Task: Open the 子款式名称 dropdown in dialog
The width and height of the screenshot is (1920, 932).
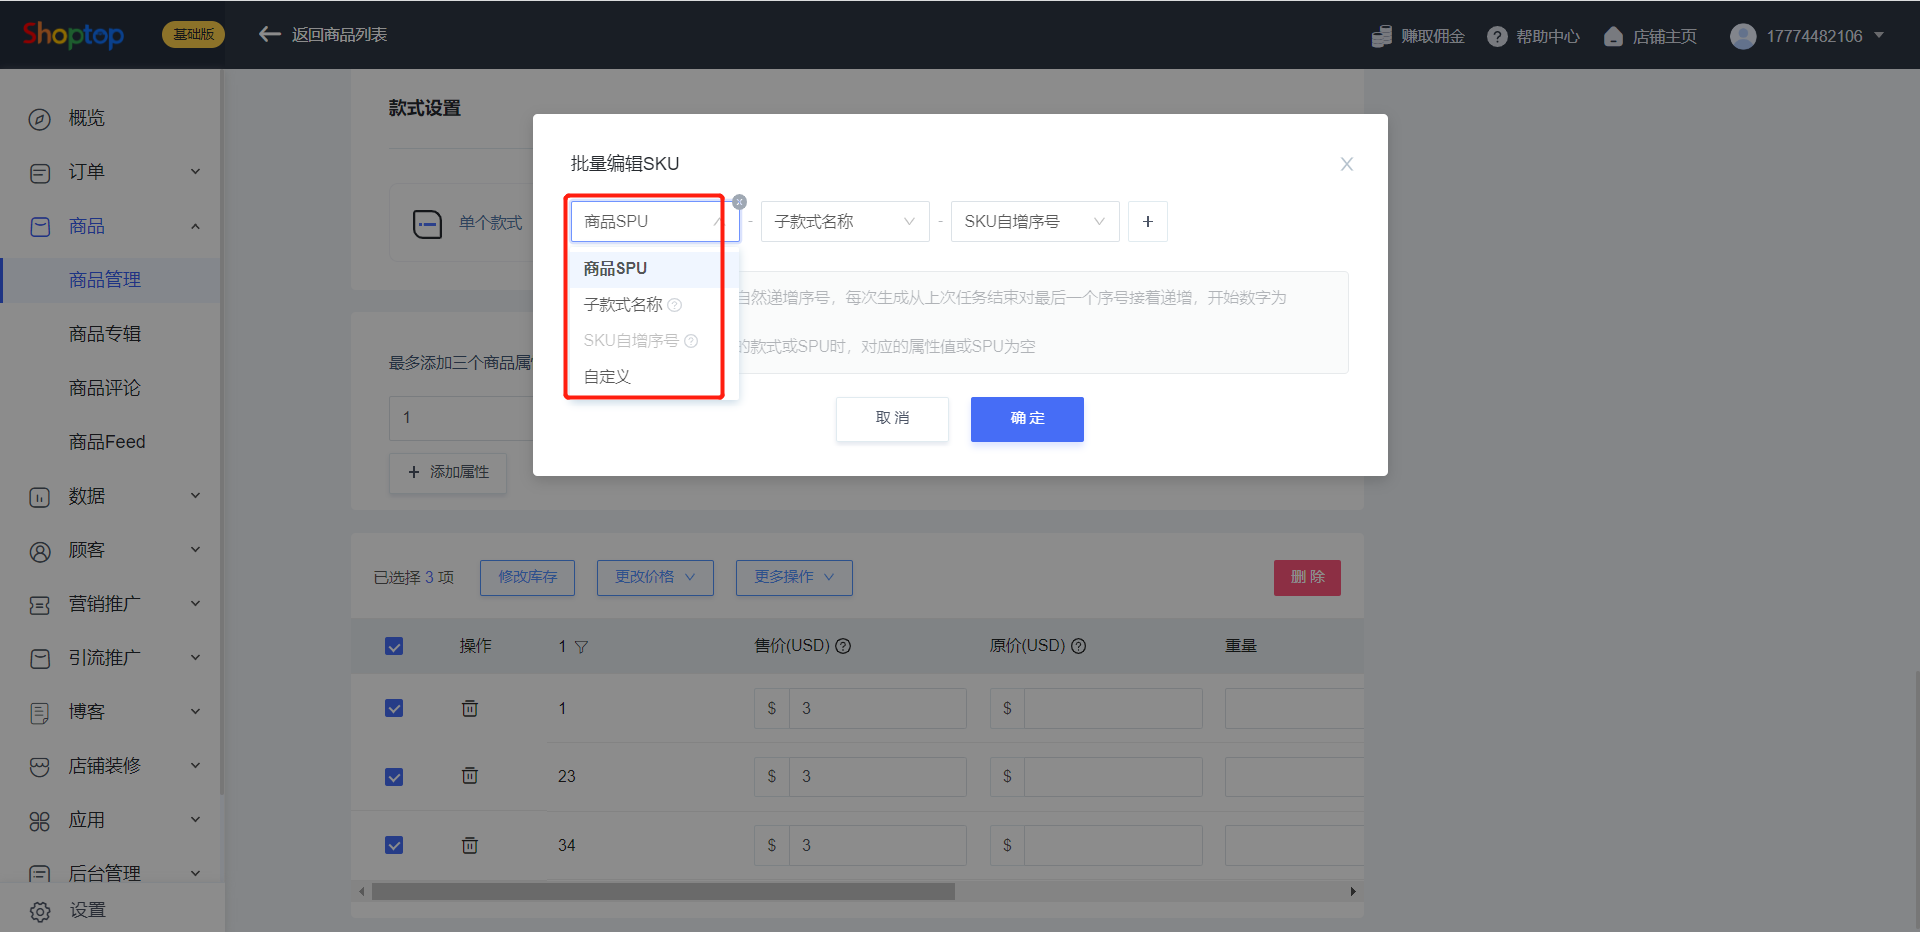Action: point(844,222)
